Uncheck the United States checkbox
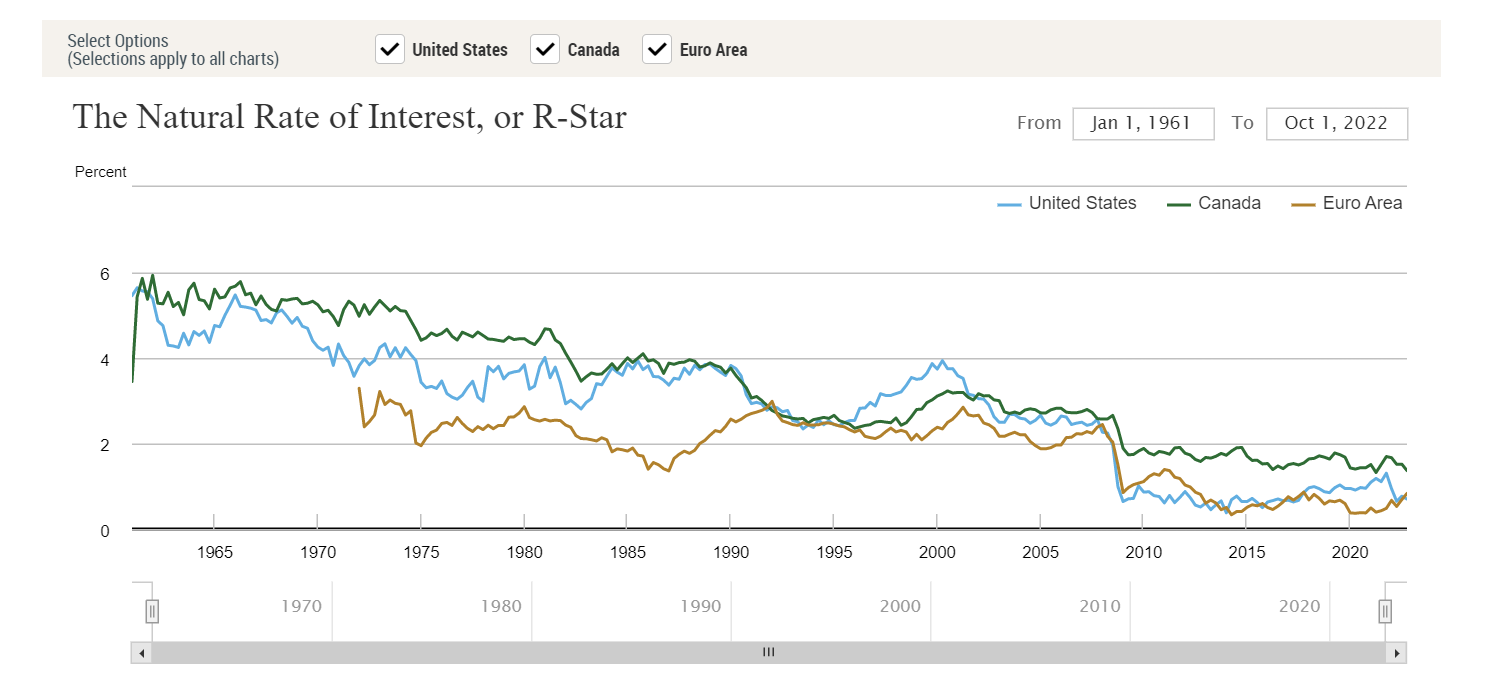Viewport: 1494px width, 688px height. pyautogui.click(x=390, y=49)
